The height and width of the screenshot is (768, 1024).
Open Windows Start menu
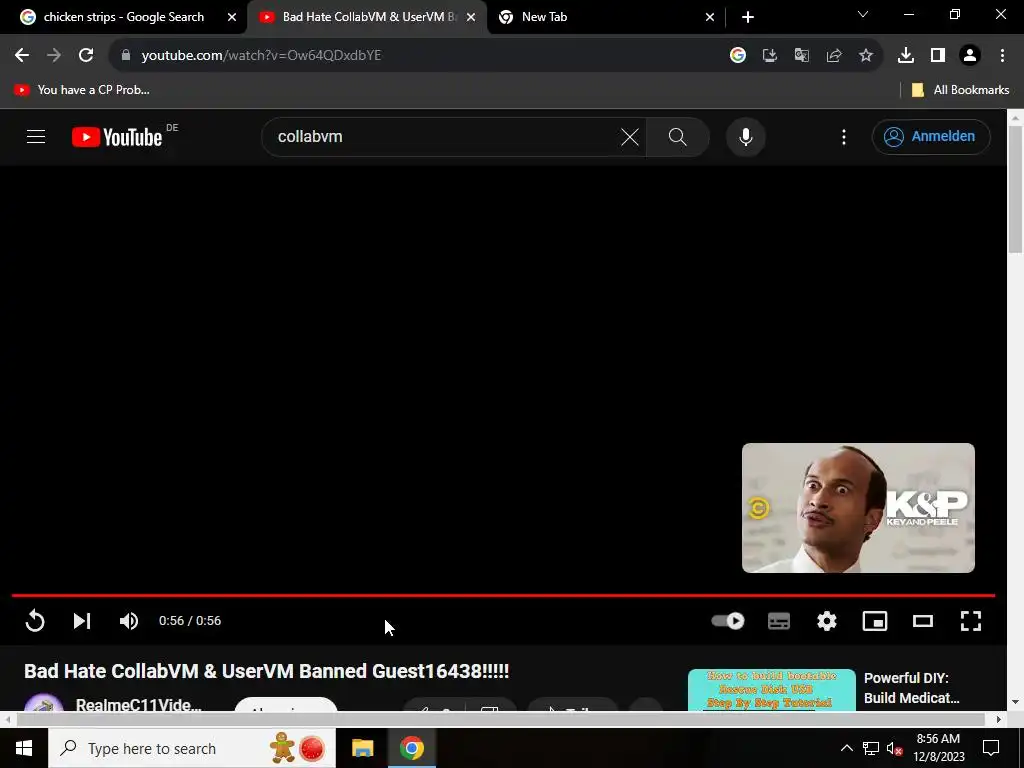[24, 748]
